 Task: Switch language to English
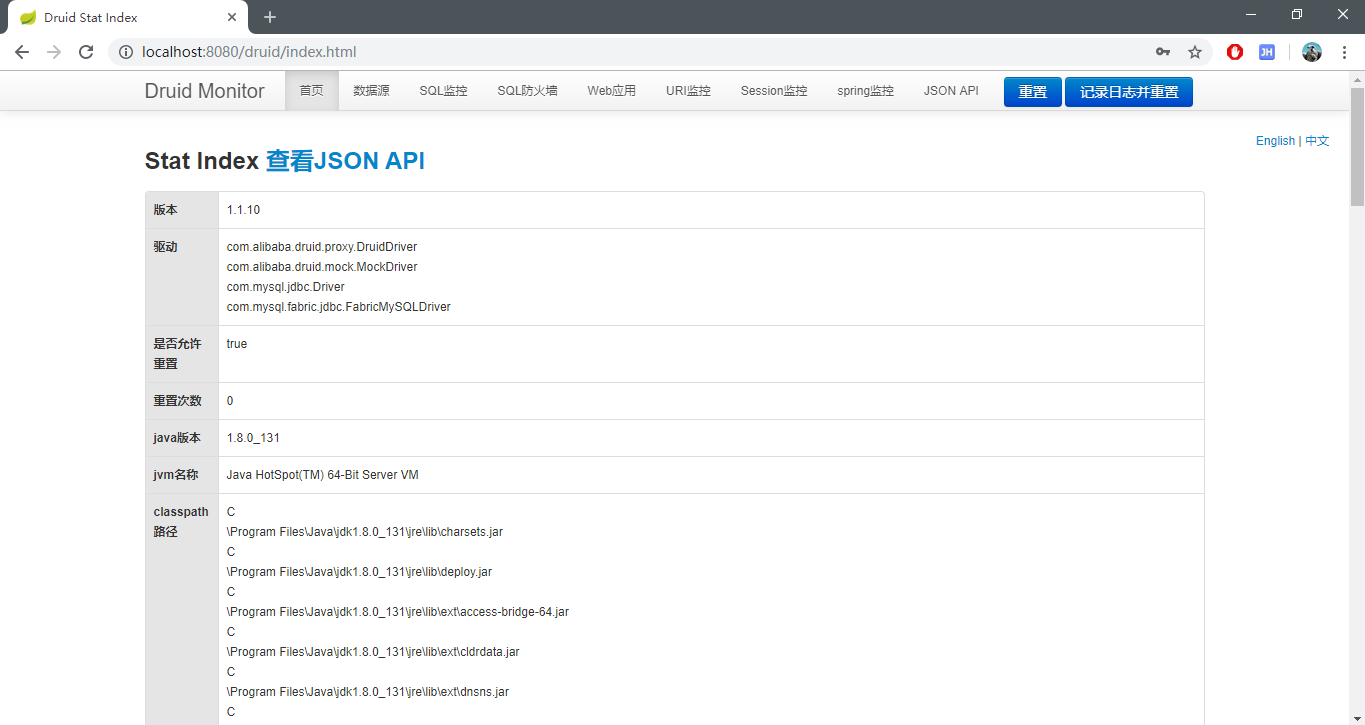(1275, 141)
